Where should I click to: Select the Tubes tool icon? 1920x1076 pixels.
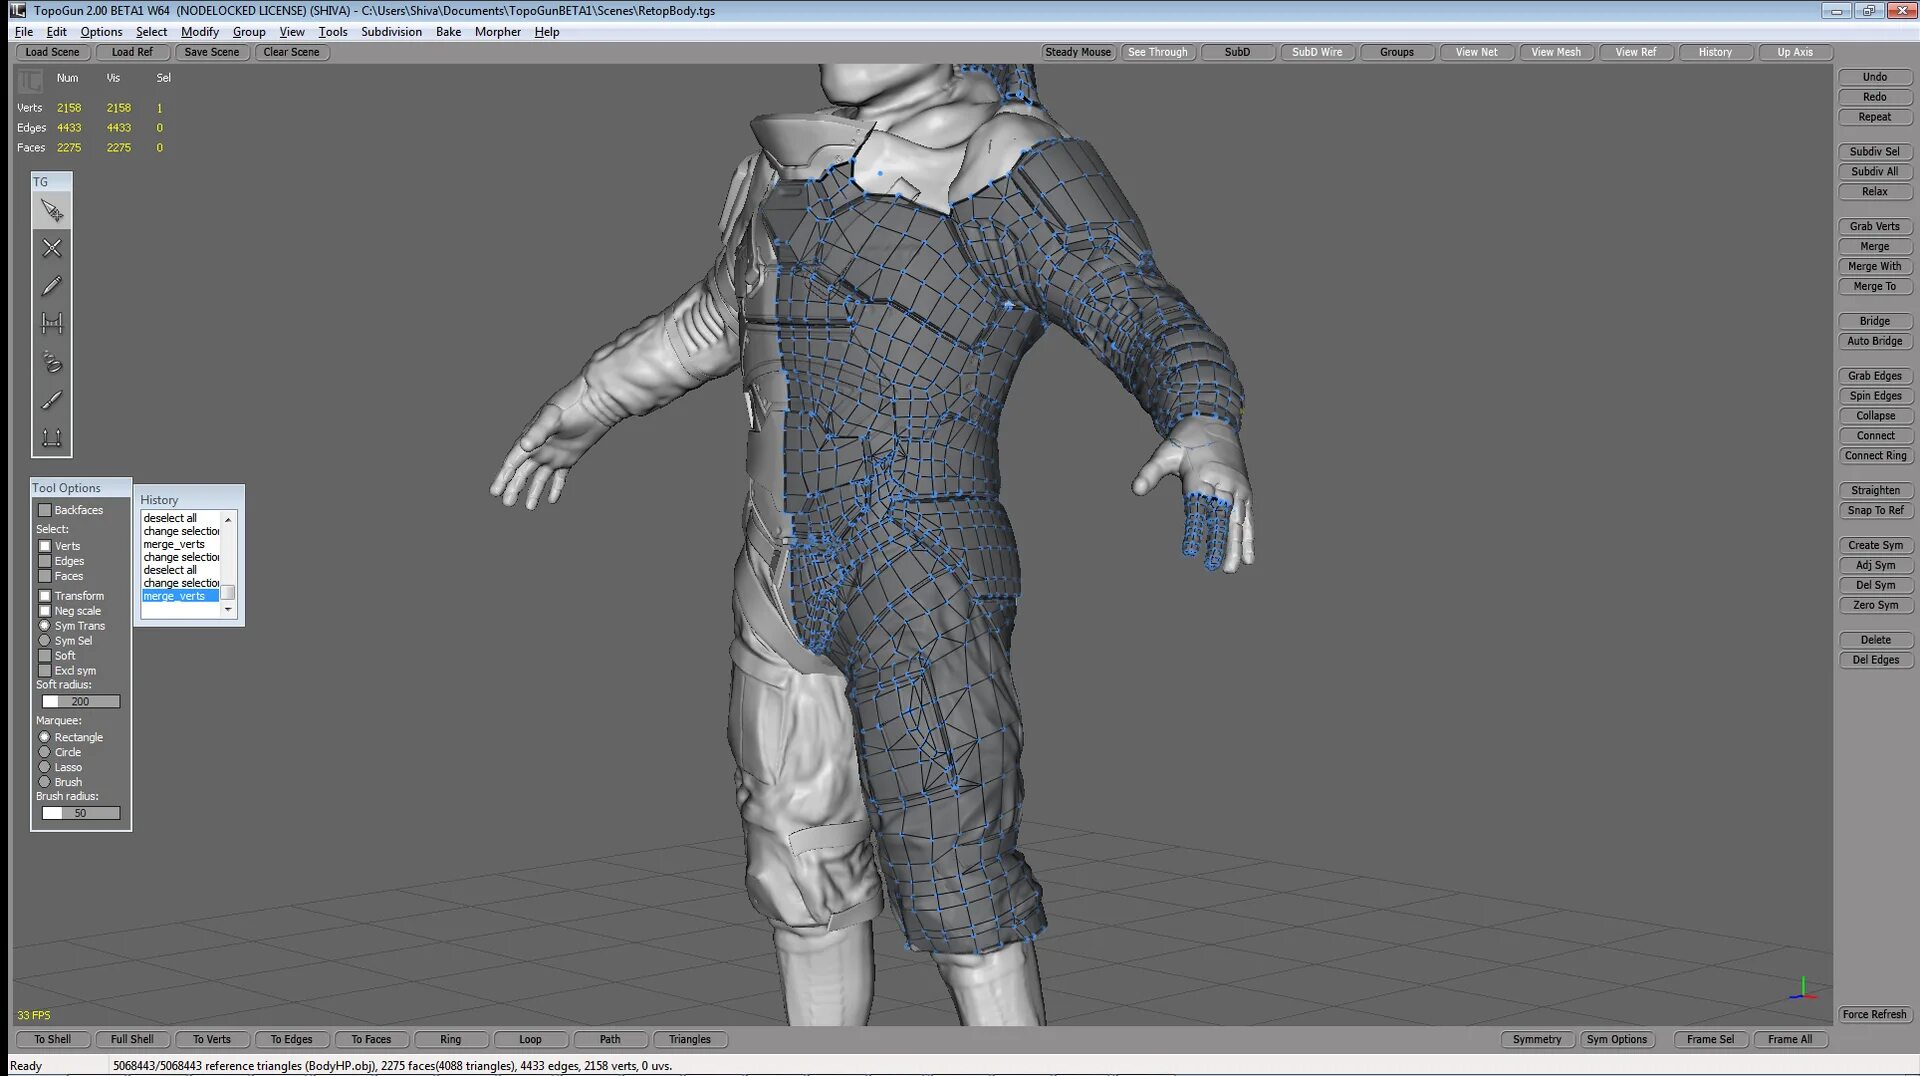(x=52, y=361)
